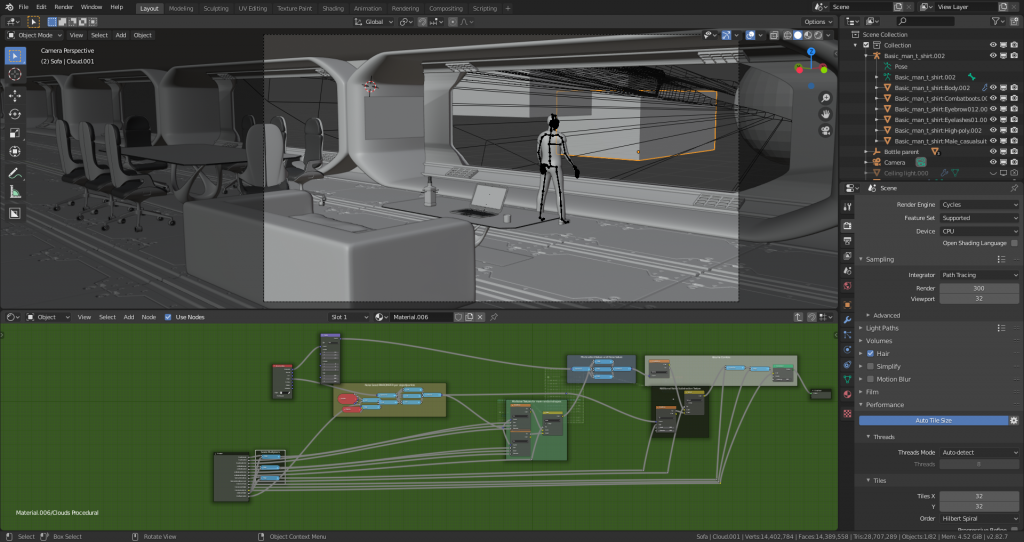Pin the properties editor context

point(1014,188)
